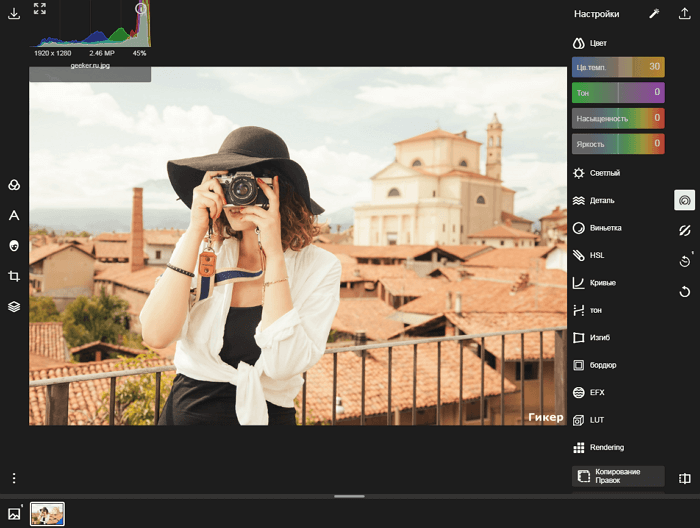Click the Копирование Правок button
Screen dimensions: 700x528
pos(617,476)
